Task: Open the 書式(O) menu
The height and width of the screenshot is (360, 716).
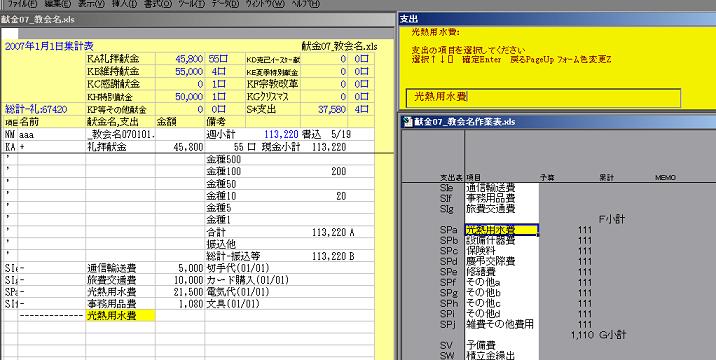Action: coord(158,4)
